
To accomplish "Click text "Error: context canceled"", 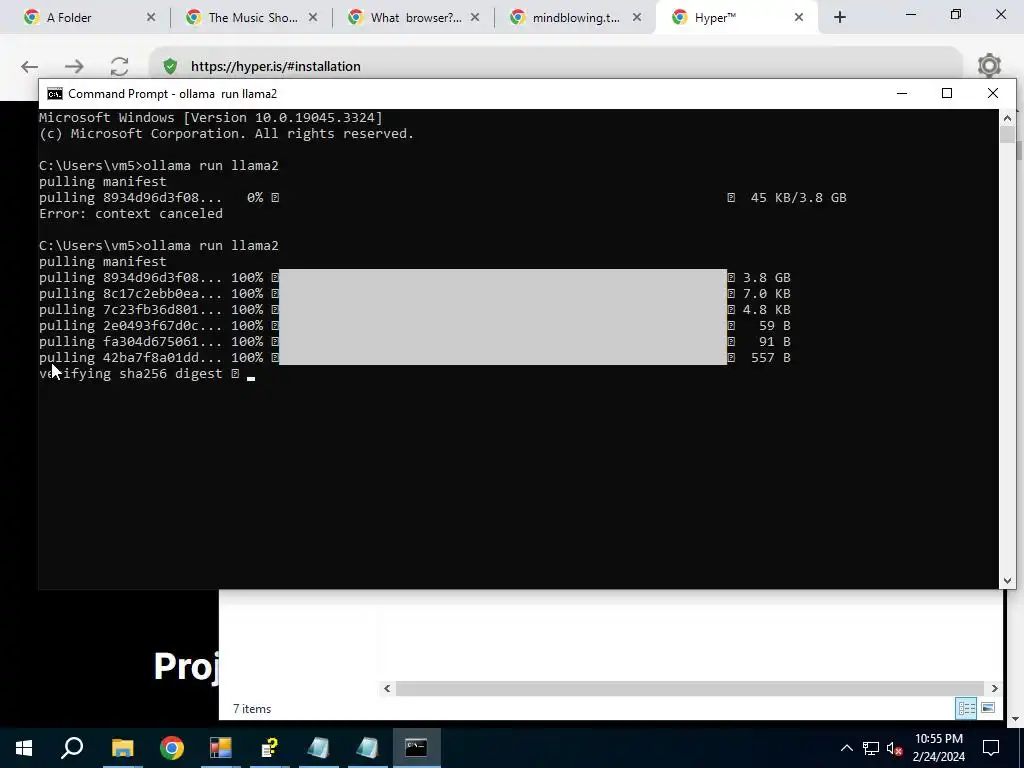I will coord(131,214).
